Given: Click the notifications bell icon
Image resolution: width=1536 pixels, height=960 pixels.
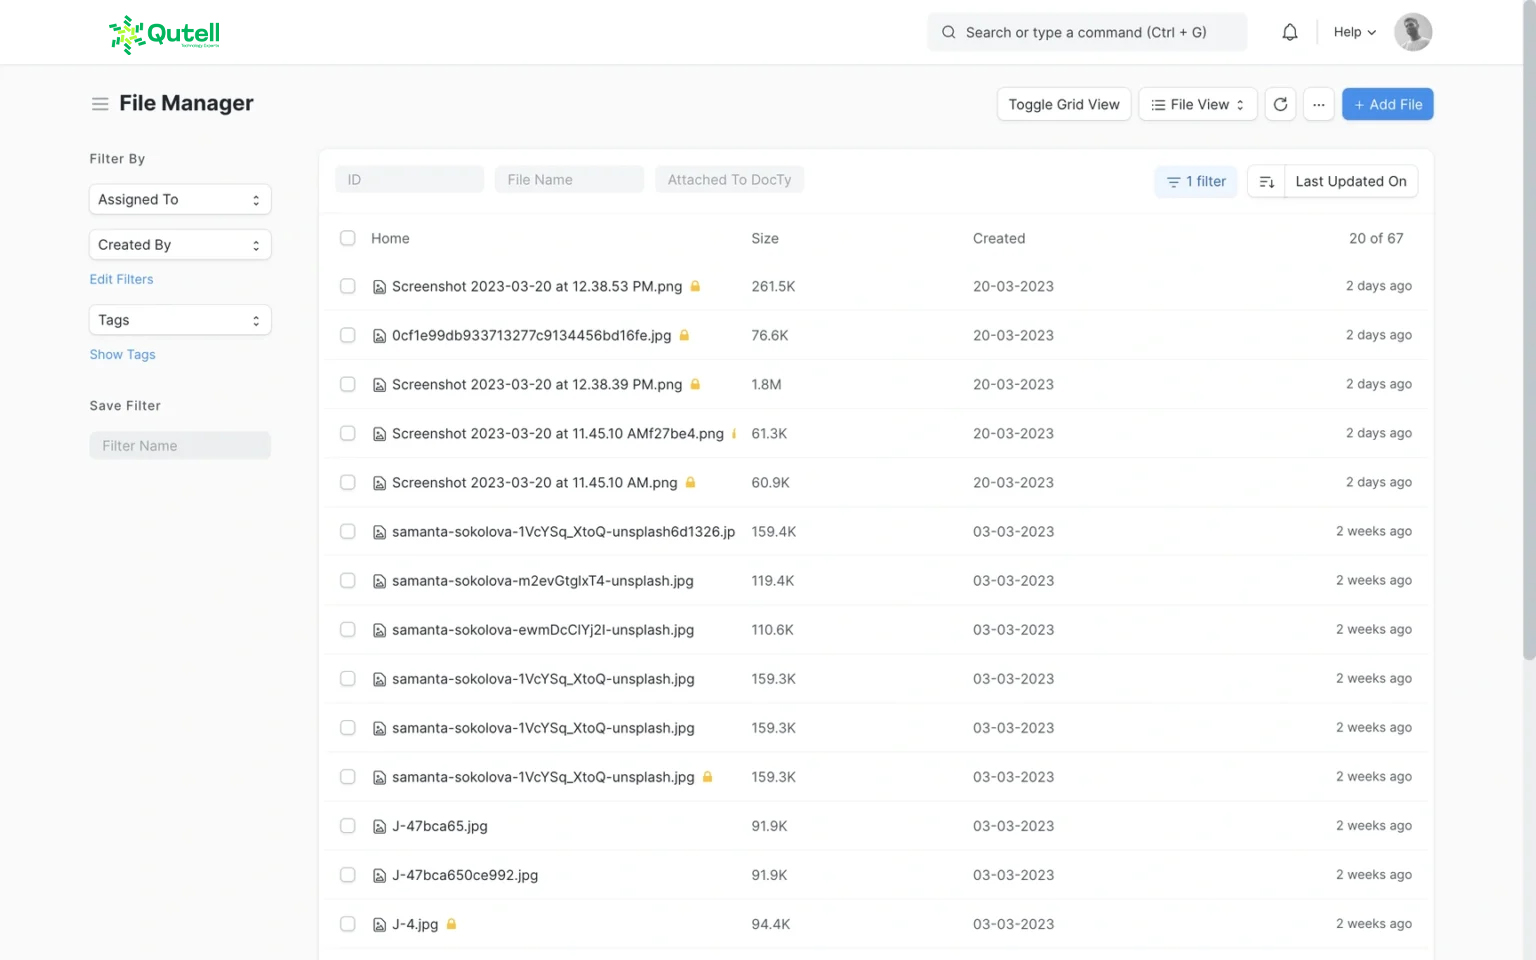Looking at the screenshot, I should coord(1290,32).
